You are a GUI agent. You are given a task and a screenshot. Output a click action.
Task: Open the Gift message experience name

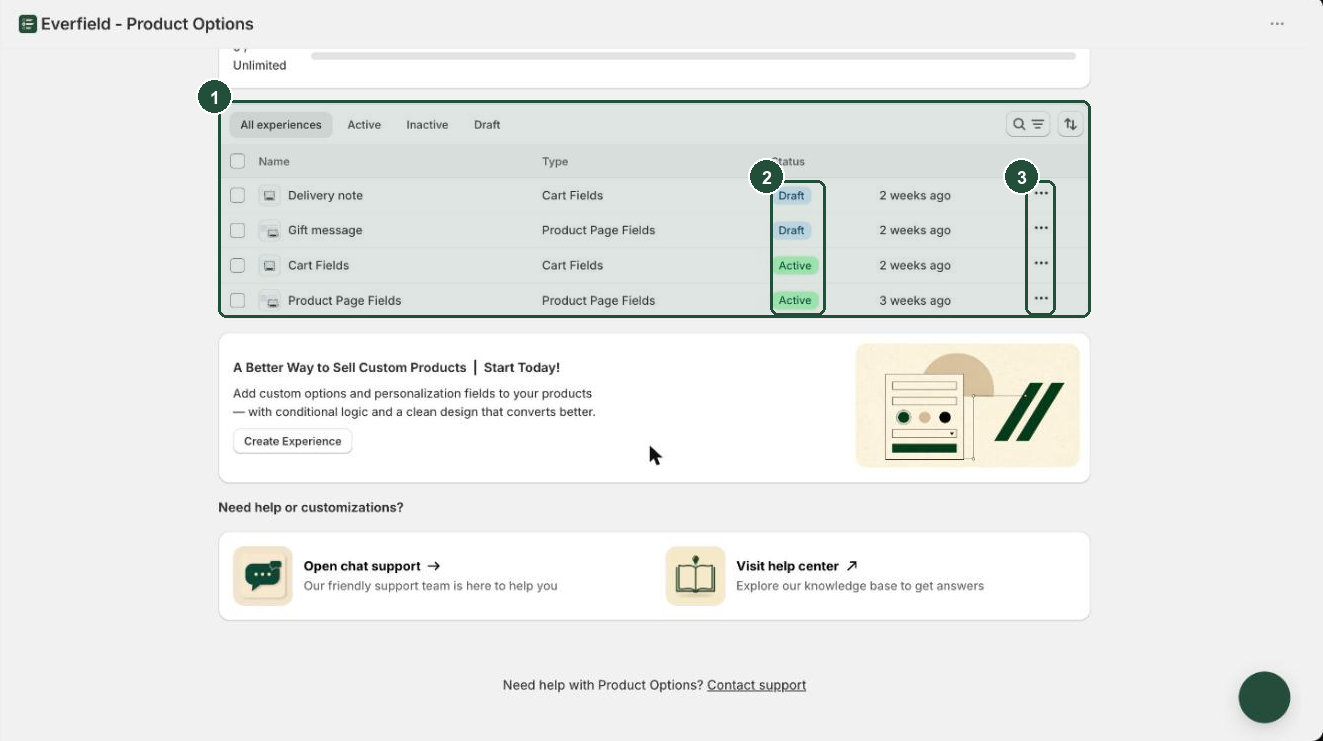point(325,231)
